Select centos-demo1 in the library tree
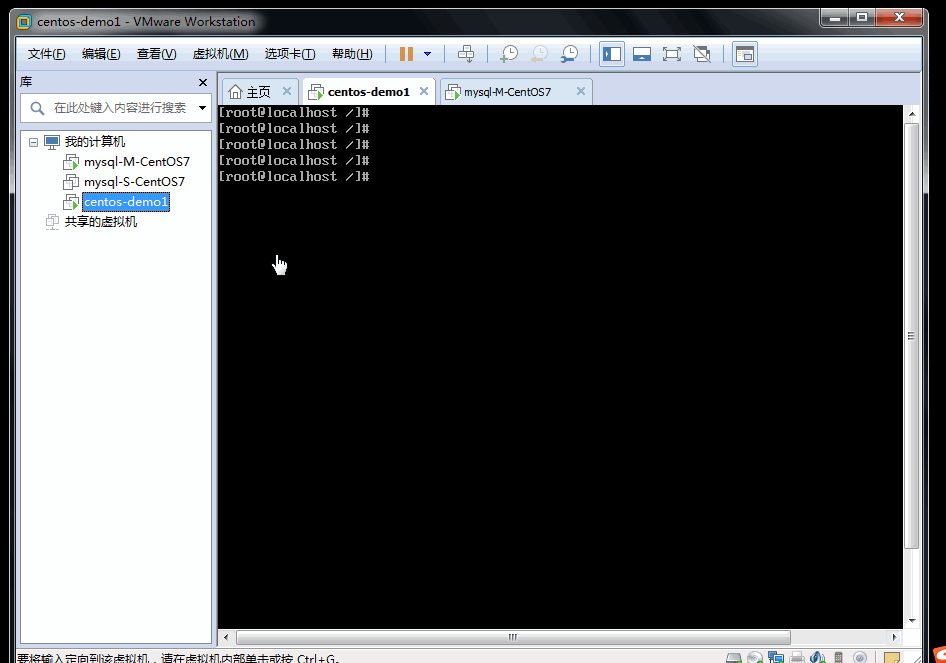Viewport: 946px width, 663px height. (x=126, y=201)
